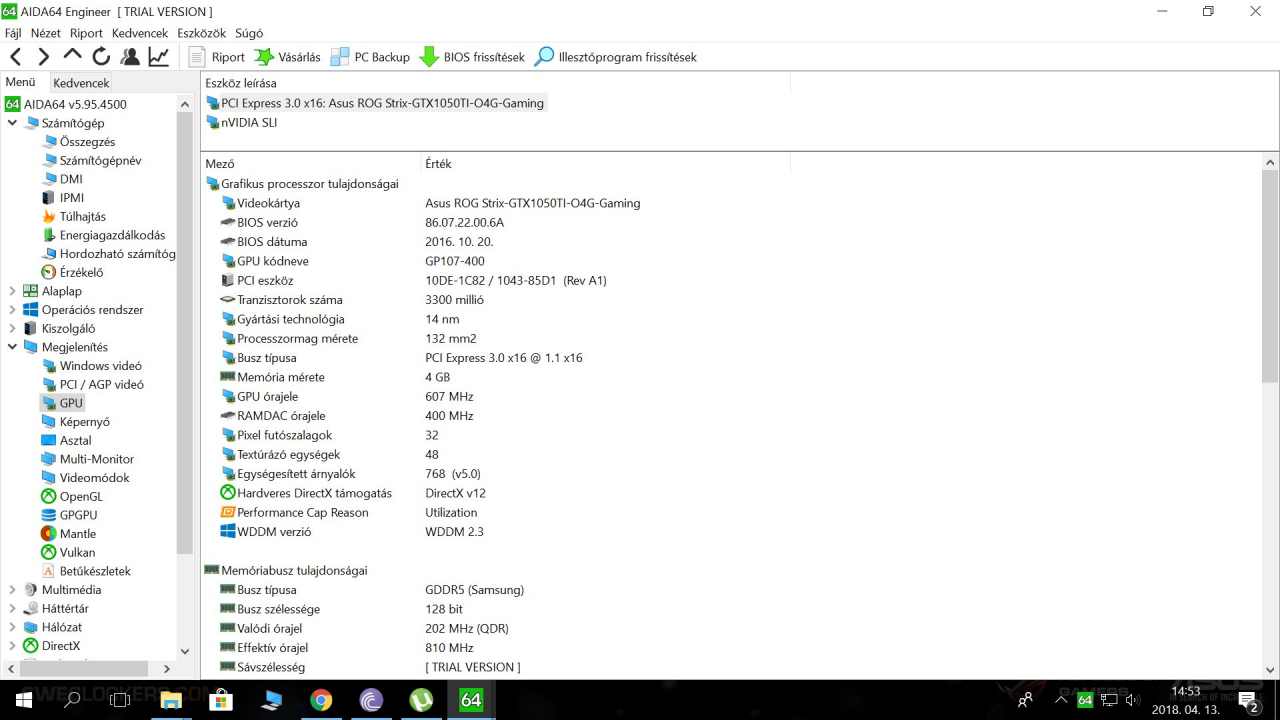This screenshot has height=720, width=1280.
Task: Click the Vásárlás purchase button
Action: pyautogui.click(x=287, y=57)
